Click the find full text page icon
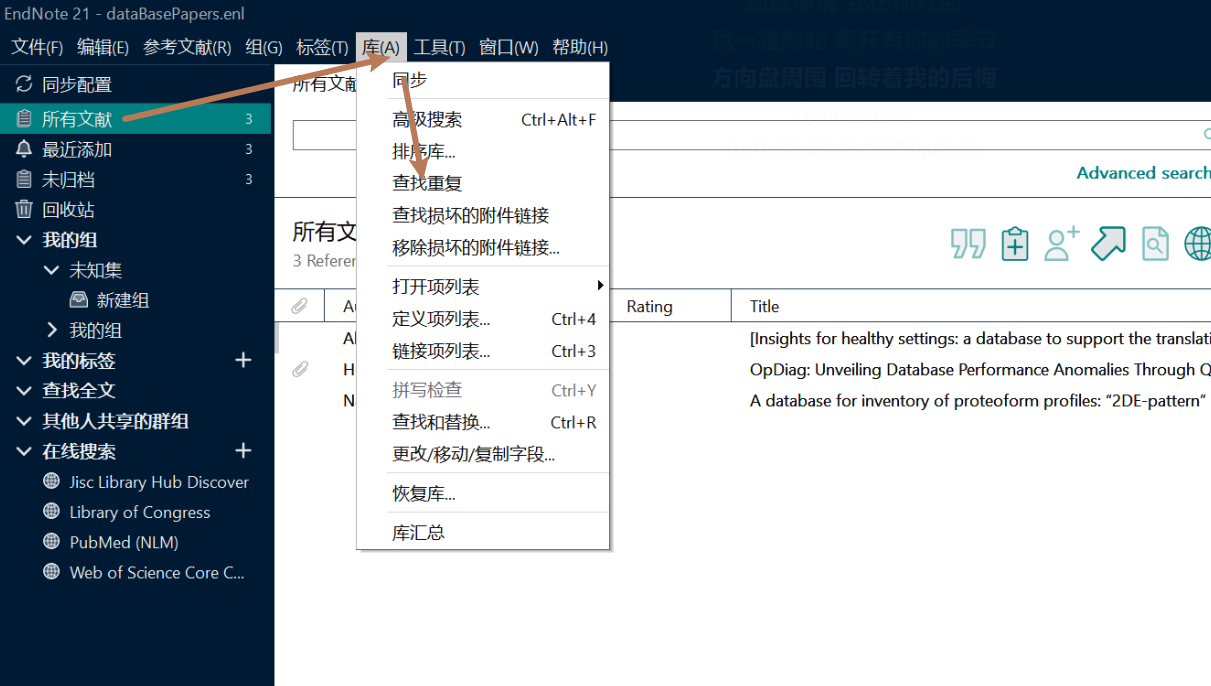This screenshot has width=1211, height=686. point(1155,244)
